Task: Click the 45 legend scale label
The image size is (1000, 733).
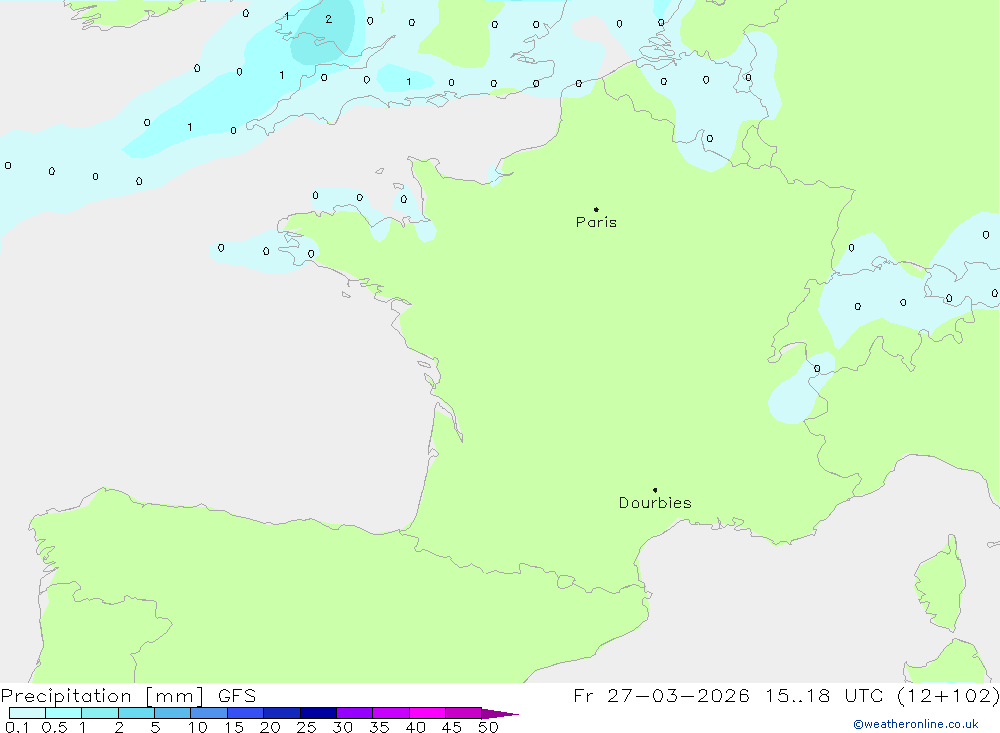Action: pyautogui.click(x=452, y=727)
